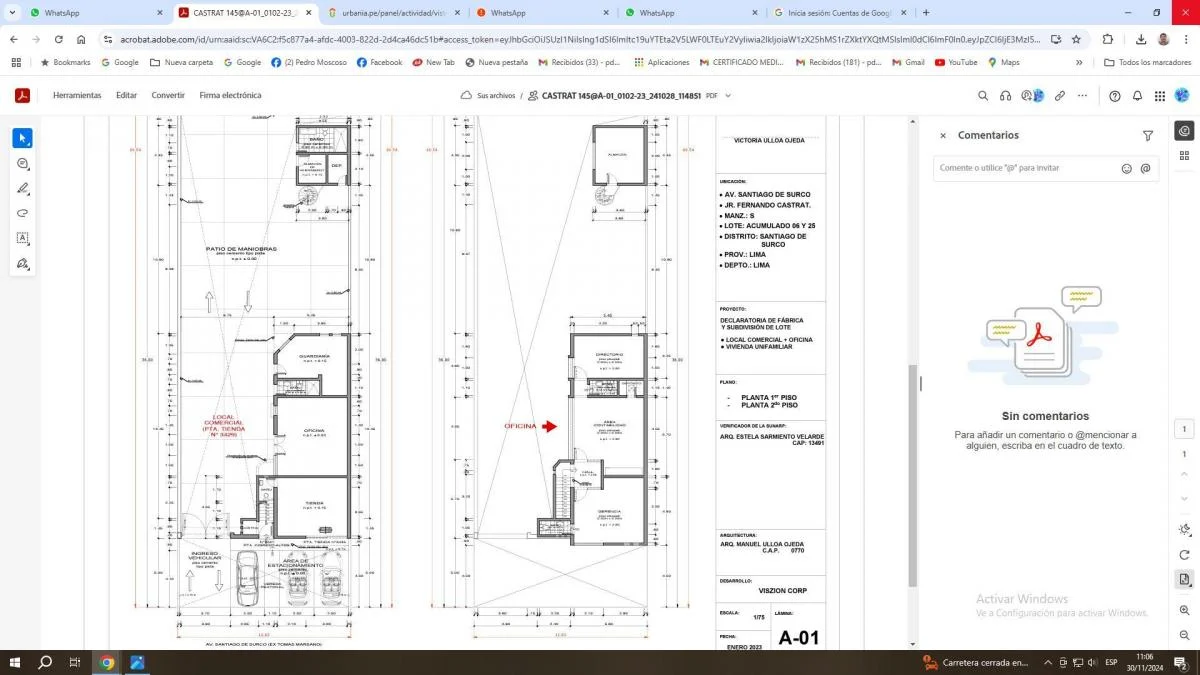This screenshot has width=1200, height=675.
Task: Close the Comentarios panel
Action: pos(942,135)
